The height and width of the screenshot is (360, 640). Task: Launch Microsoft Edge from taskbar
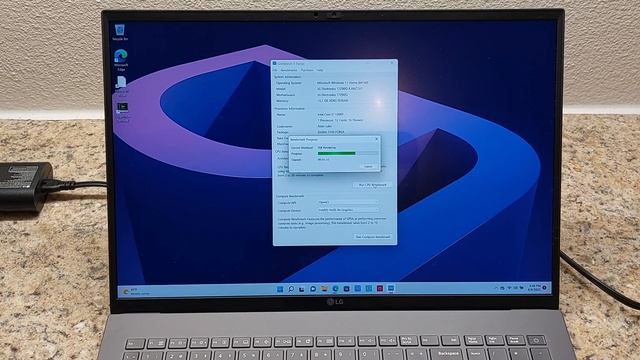(335, 289)
